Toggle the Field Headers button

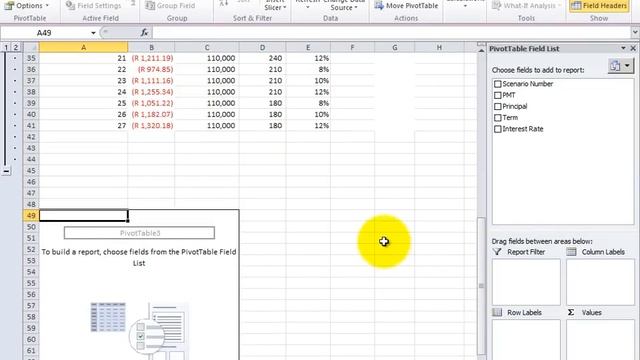tap(599, 5)
